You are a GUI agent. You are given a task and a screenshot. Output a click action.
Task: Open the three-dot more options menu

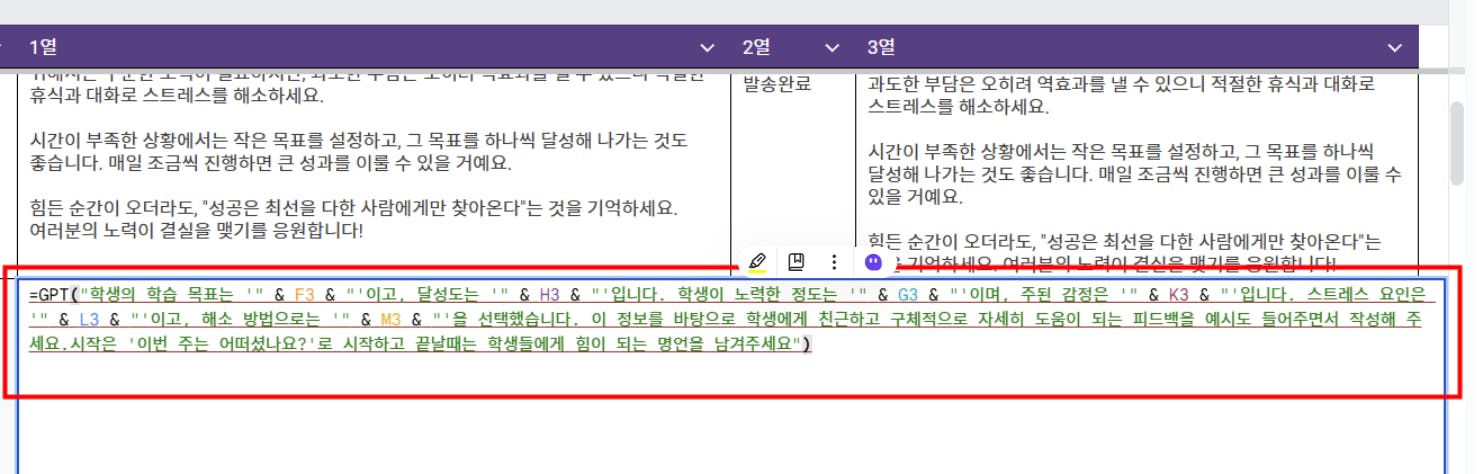pos(834,263)
